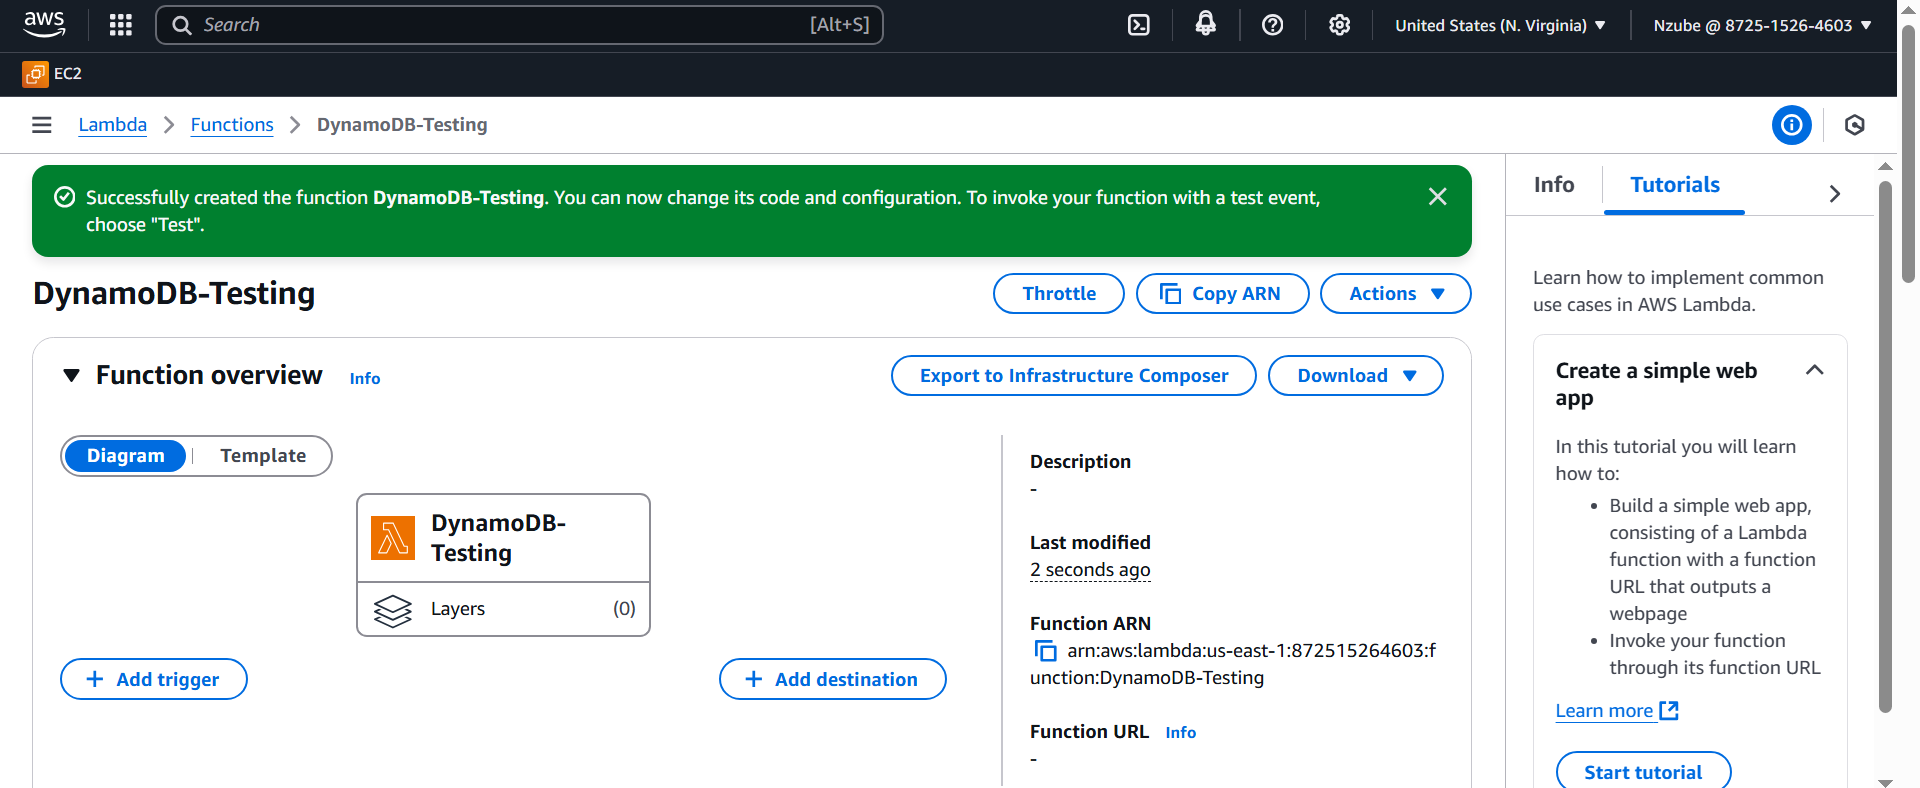Image resolution: width=1920 pixels, height=788 pixels.
Task: Click the '2 seconds ago' last modified text
Action: coord(1090,570)
